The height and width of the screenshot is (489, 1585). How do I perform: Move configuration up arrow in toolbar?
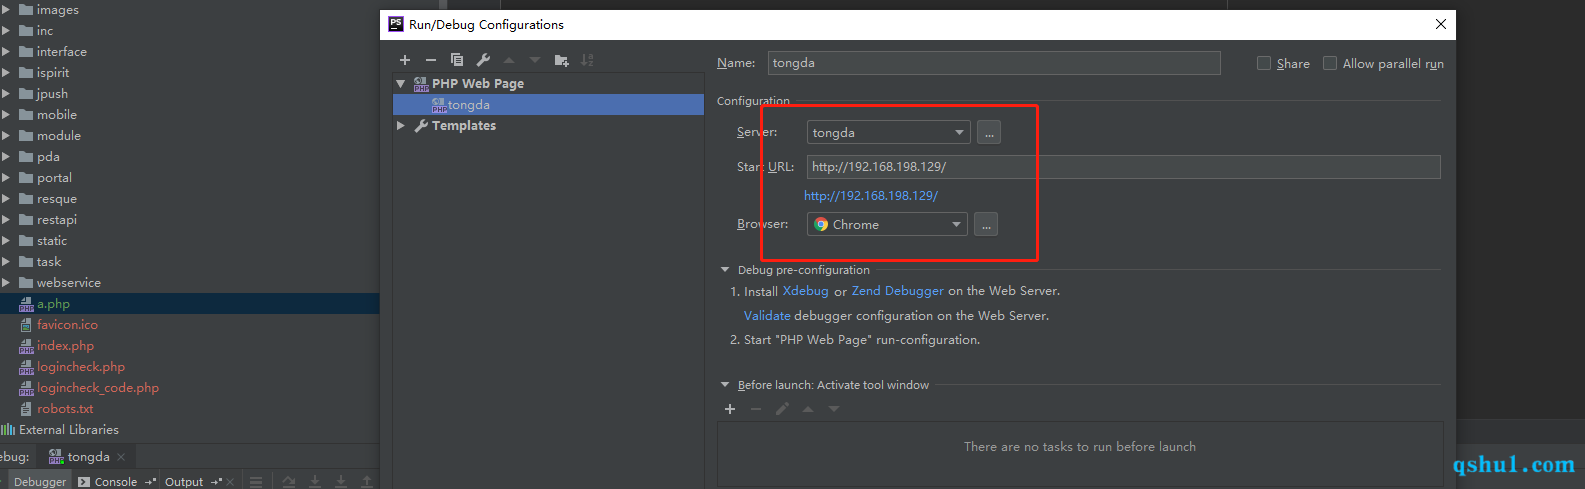(509, 60)
